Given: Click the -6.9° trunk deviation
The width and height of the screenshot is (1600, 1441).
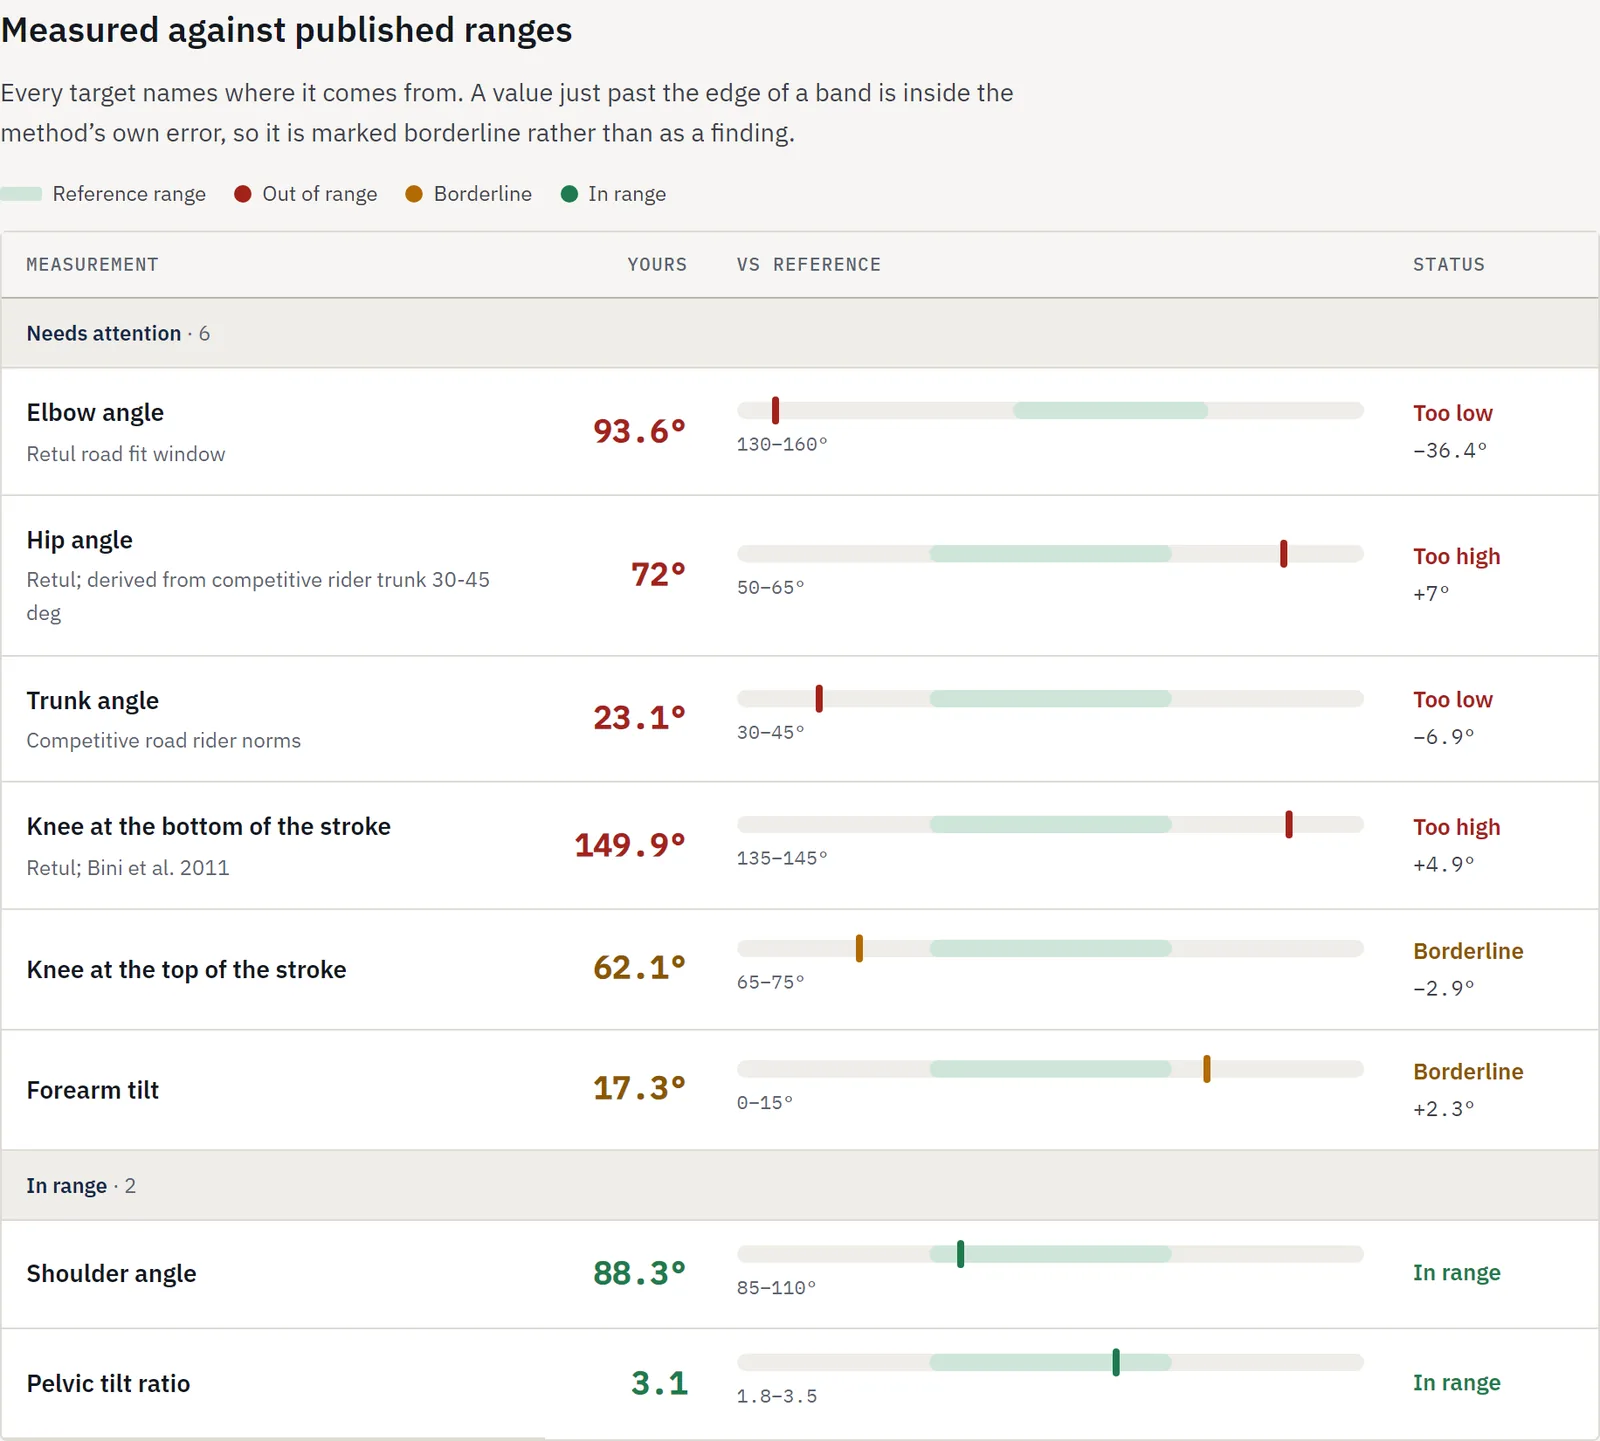Looking at the screenshot, I should [1443, 737].
